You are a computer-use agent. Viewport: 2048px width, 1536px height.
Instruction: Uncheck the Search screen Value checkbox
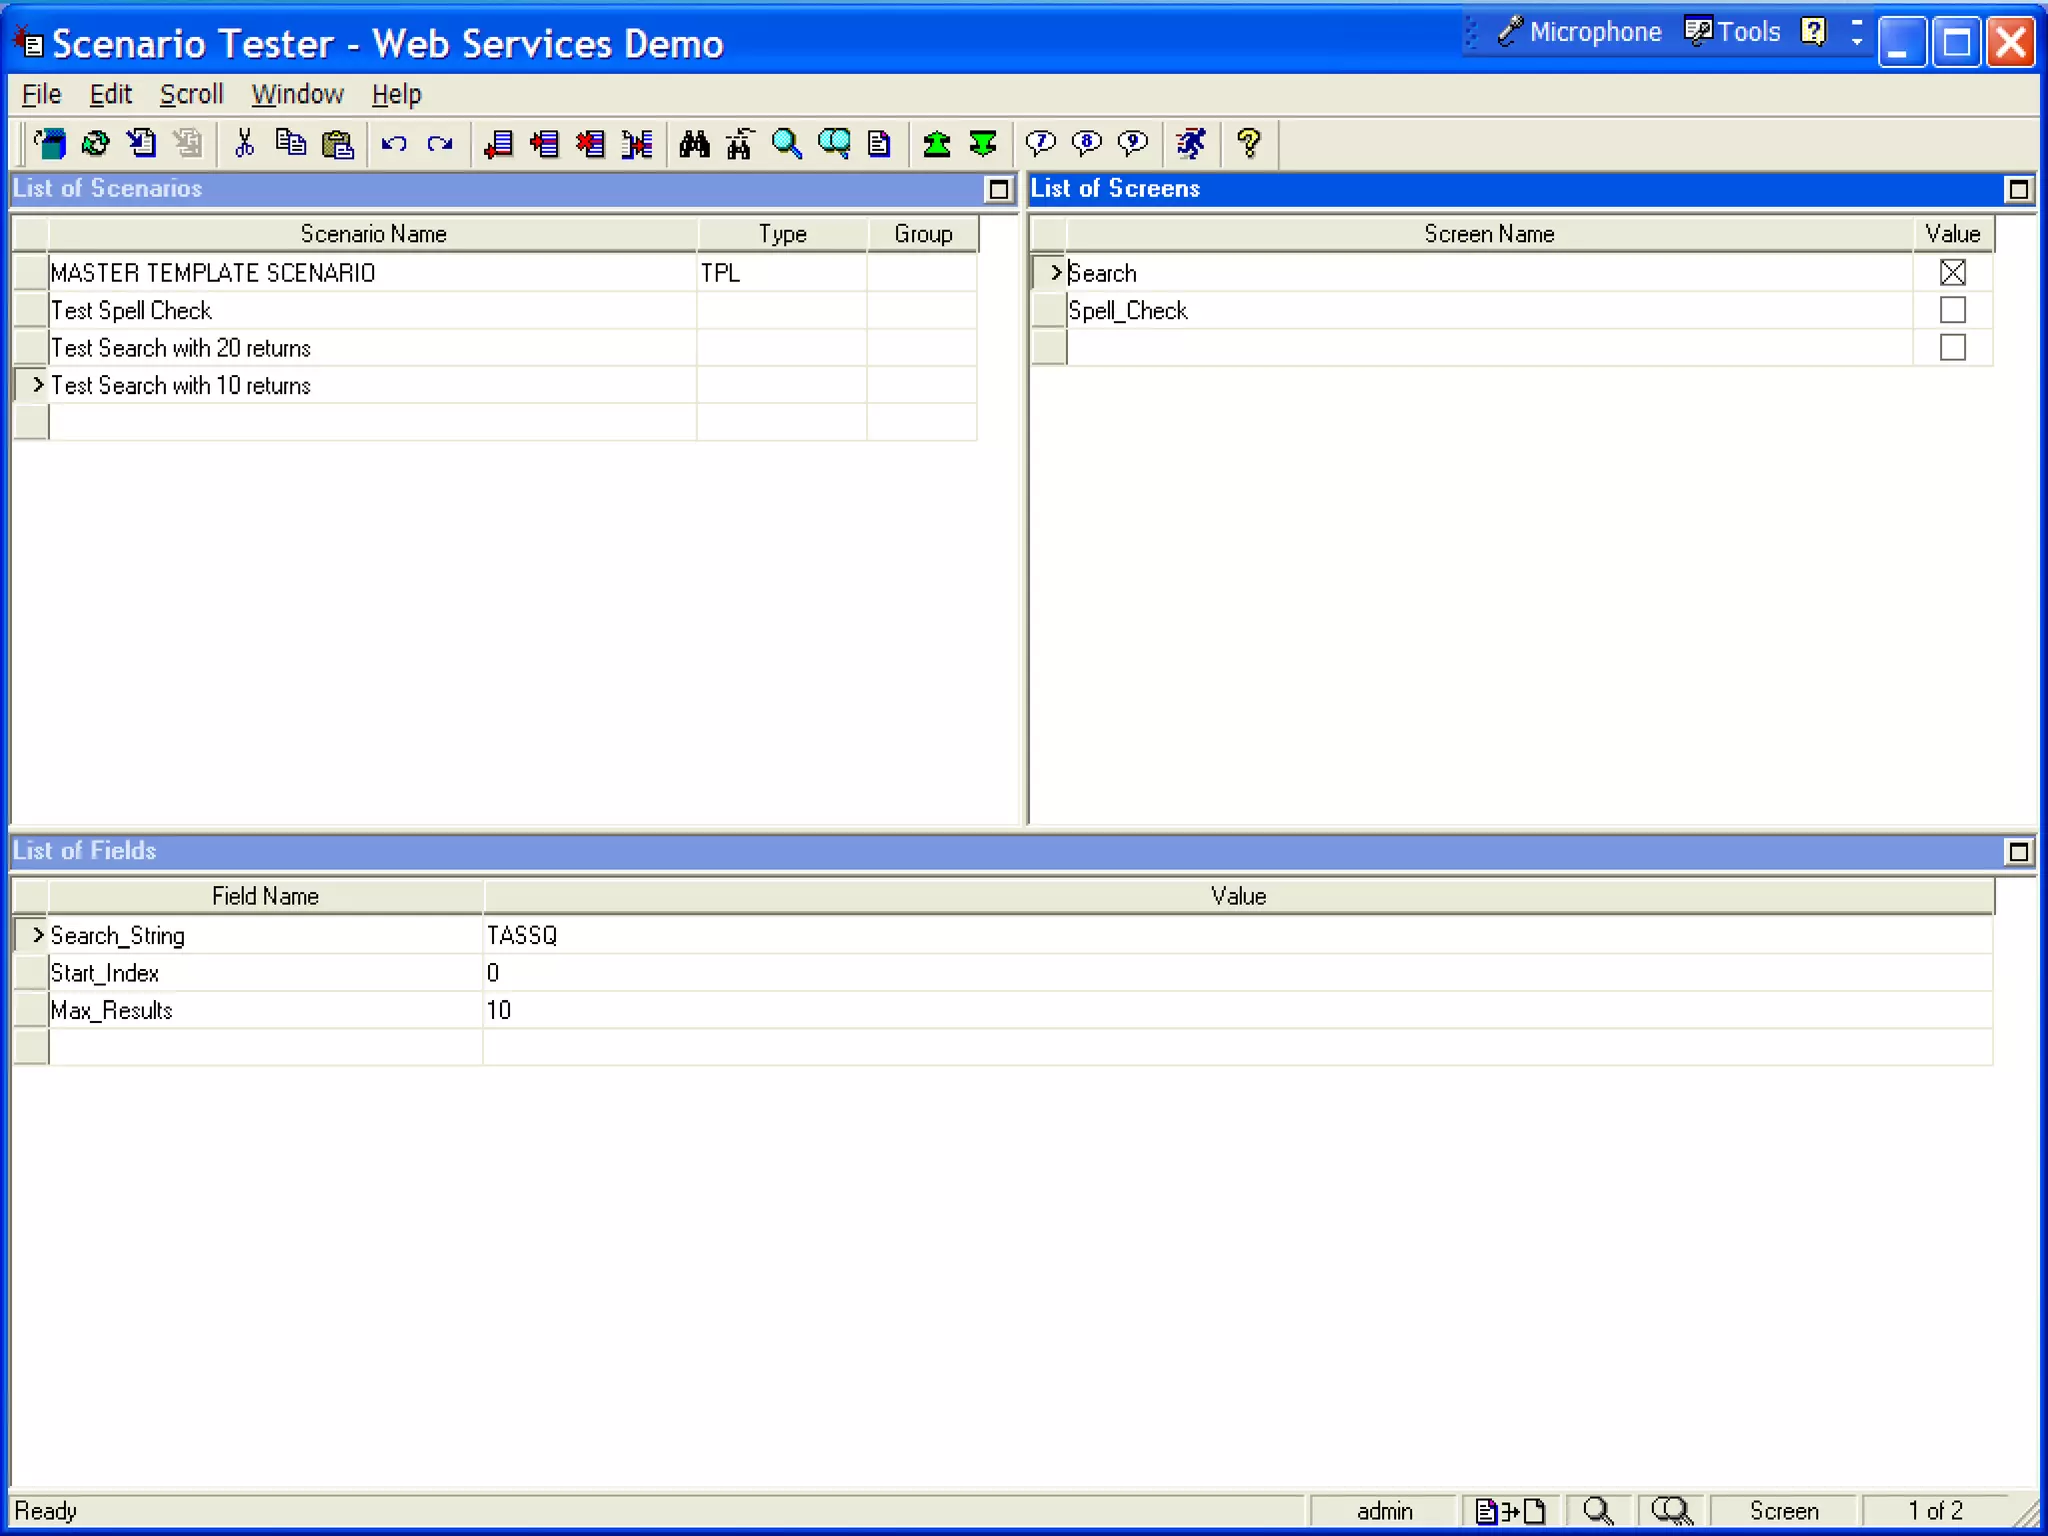[x=1951, y=272]
